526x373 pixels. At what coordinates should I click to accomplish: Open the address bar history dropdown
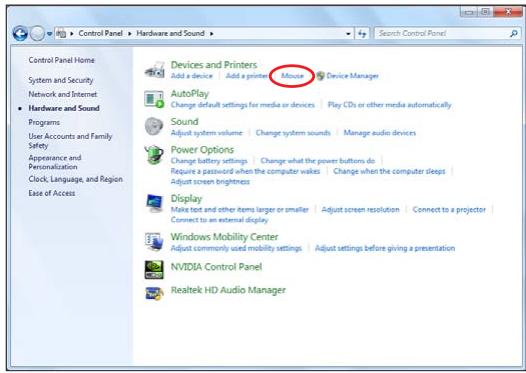348,34
